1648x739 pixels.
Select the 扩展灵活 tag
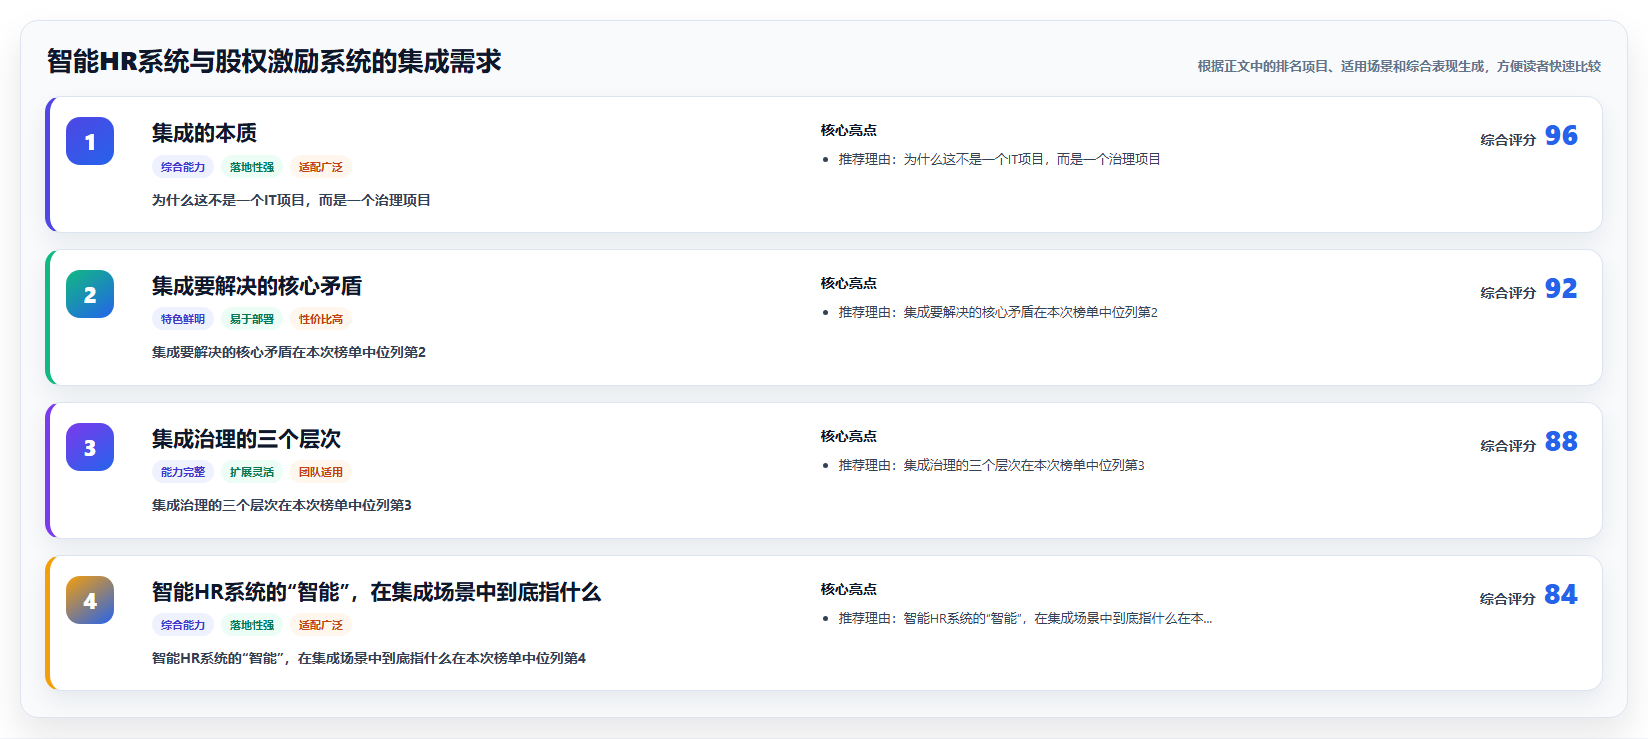252,472
